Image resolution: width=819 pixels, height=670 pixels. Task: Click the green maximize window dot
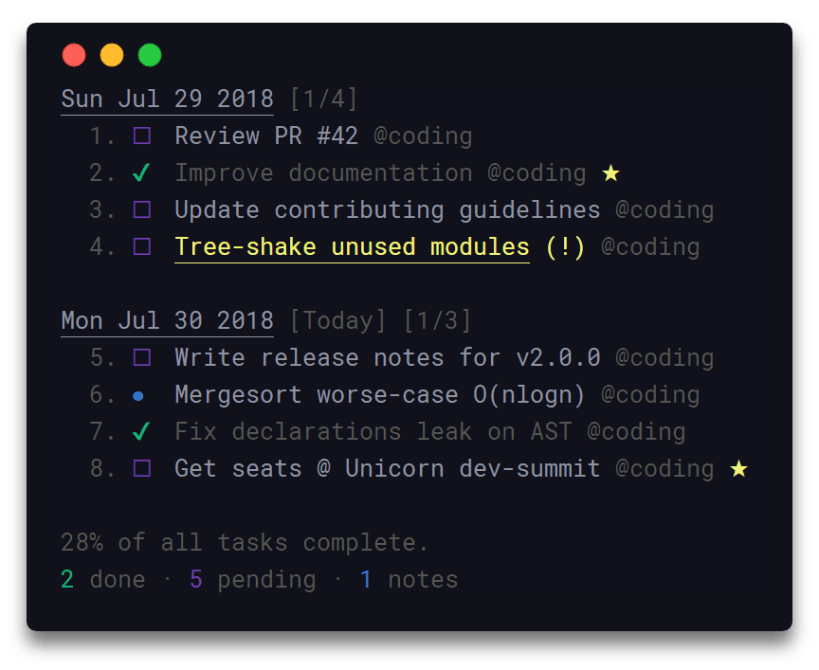click(x=150, y=55)
